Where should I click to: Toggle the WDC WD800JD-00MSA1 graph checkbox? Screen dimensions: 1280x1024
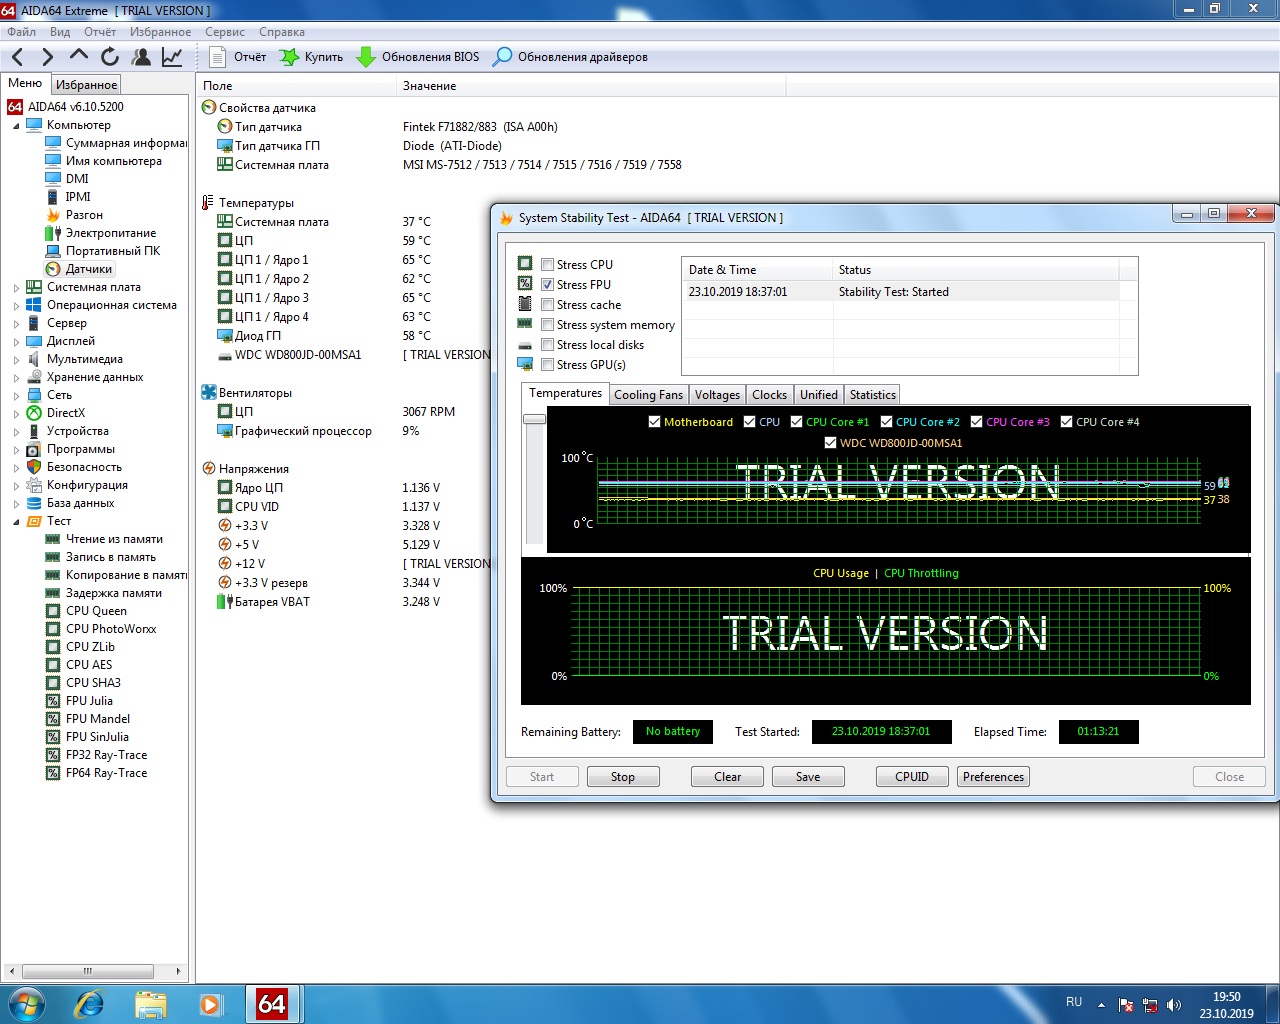pyautogui.click(x=830, y=443)
